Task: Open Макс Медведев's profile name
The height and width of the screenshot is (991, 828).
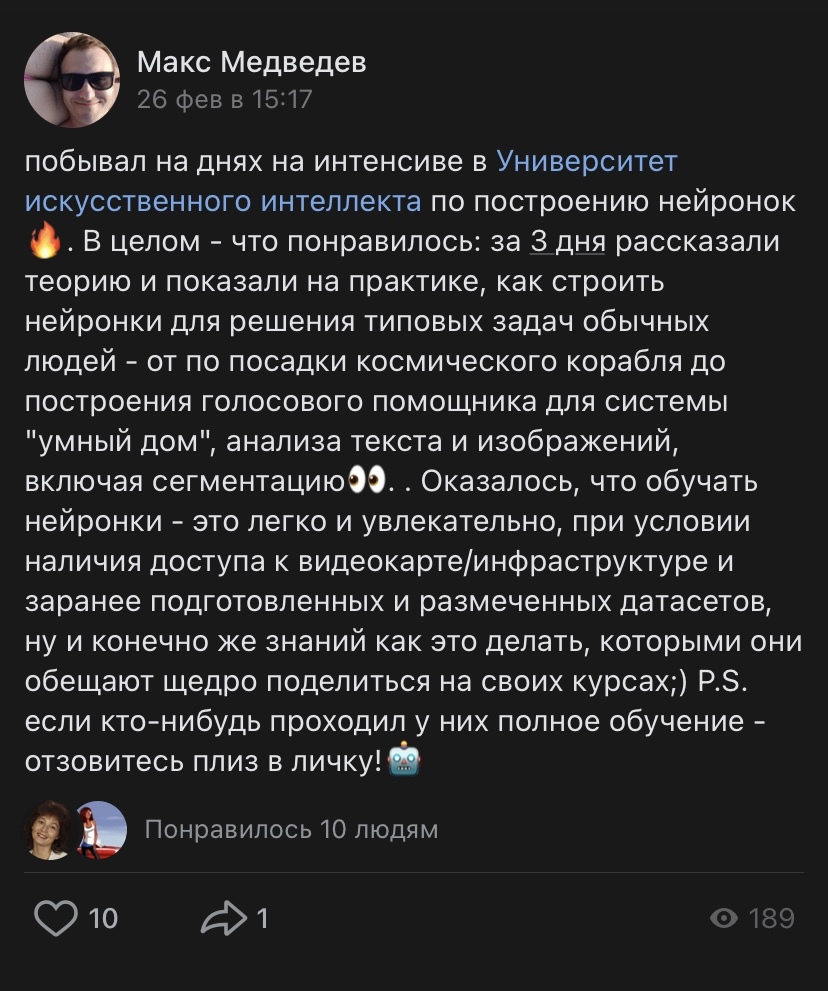Action: pos(252,62)
